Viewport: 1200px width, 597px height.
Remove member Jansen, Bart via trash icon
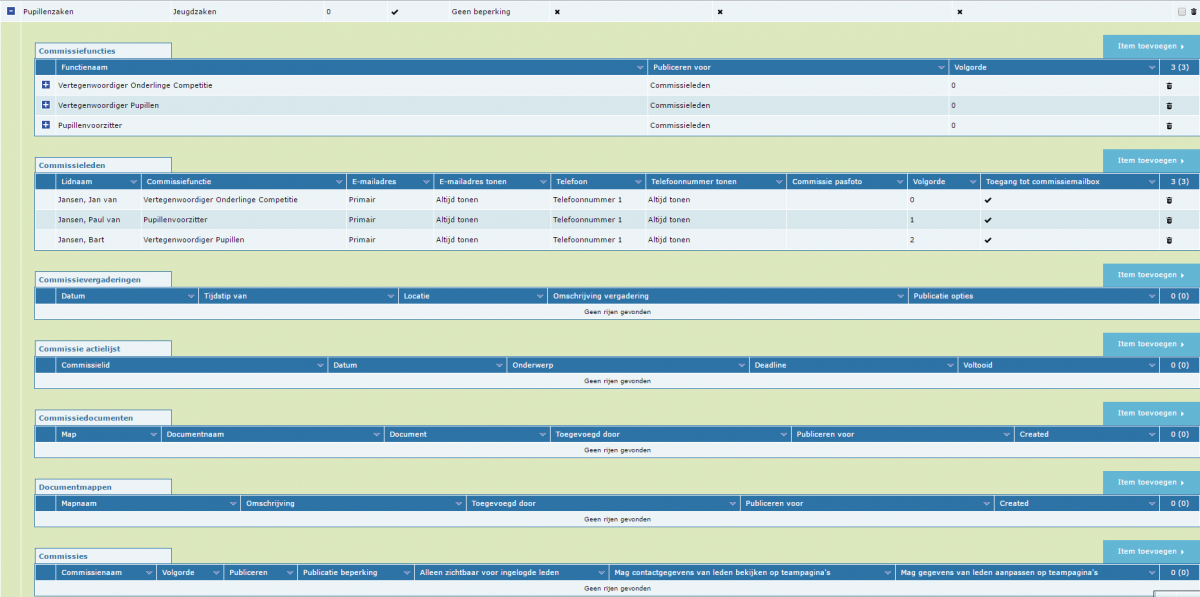click(1169, 240)
